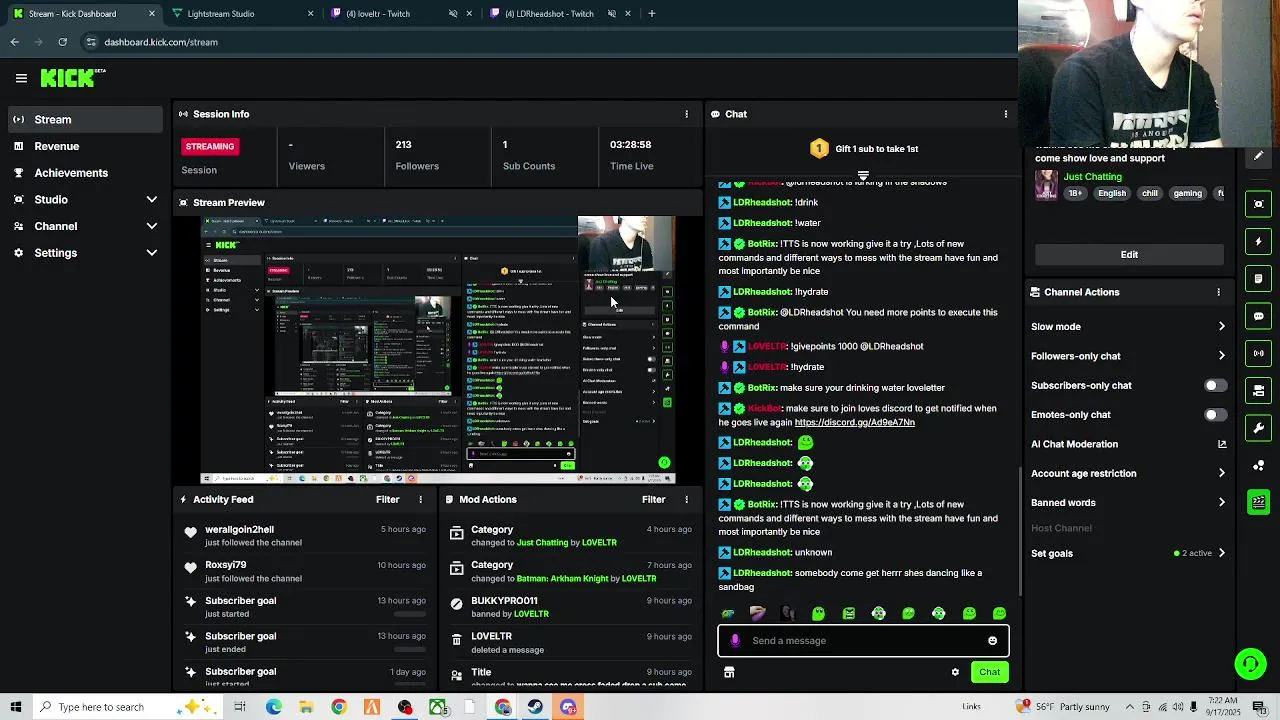Reload the page with browser refresh icon
Viewport: 1280px width, 720px height.
[x=62, y=42]
